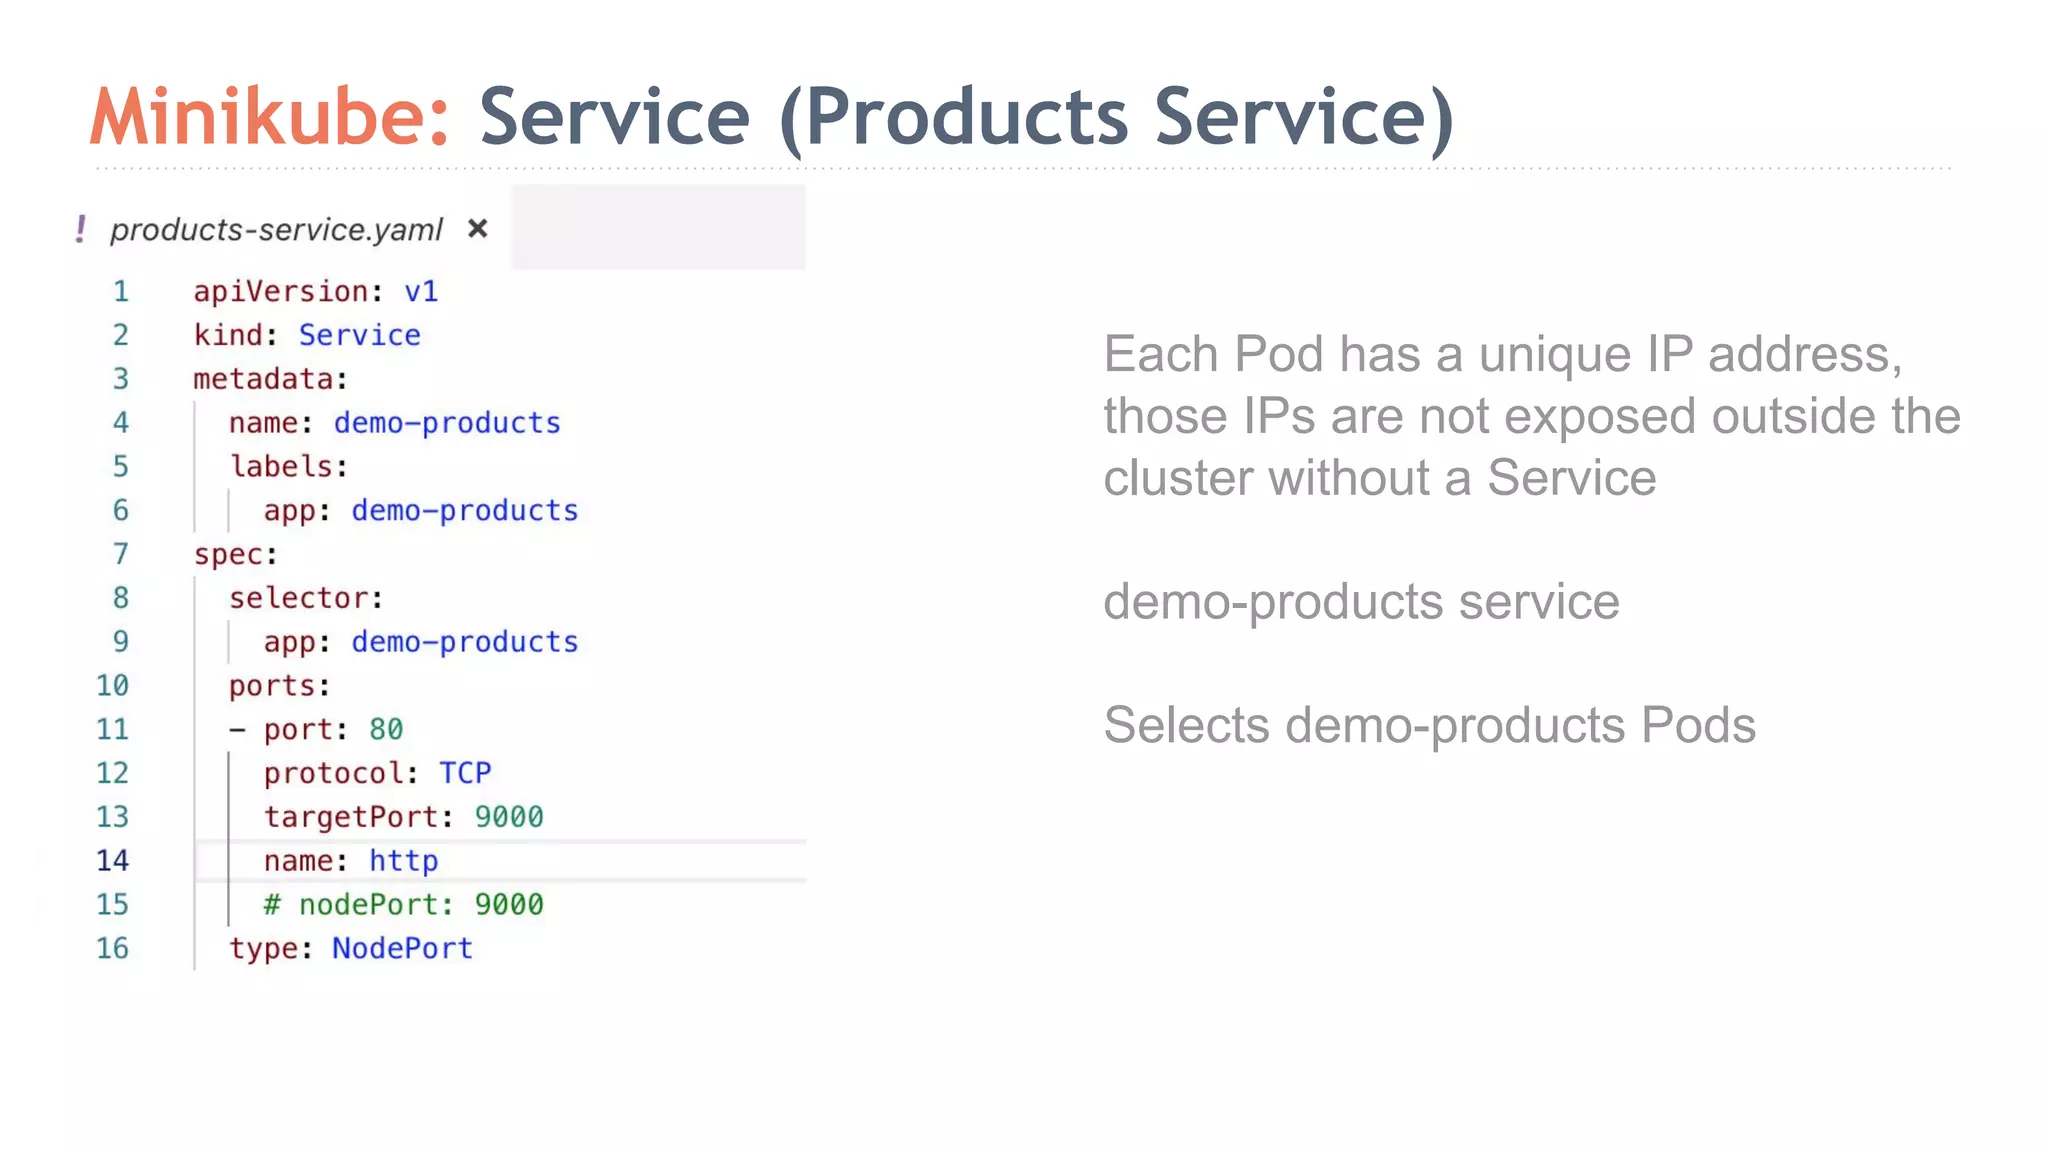The height and width of the screenshot is (1152, 2048).
Task: Click line number 14 in the gutter
Action: 112,860
